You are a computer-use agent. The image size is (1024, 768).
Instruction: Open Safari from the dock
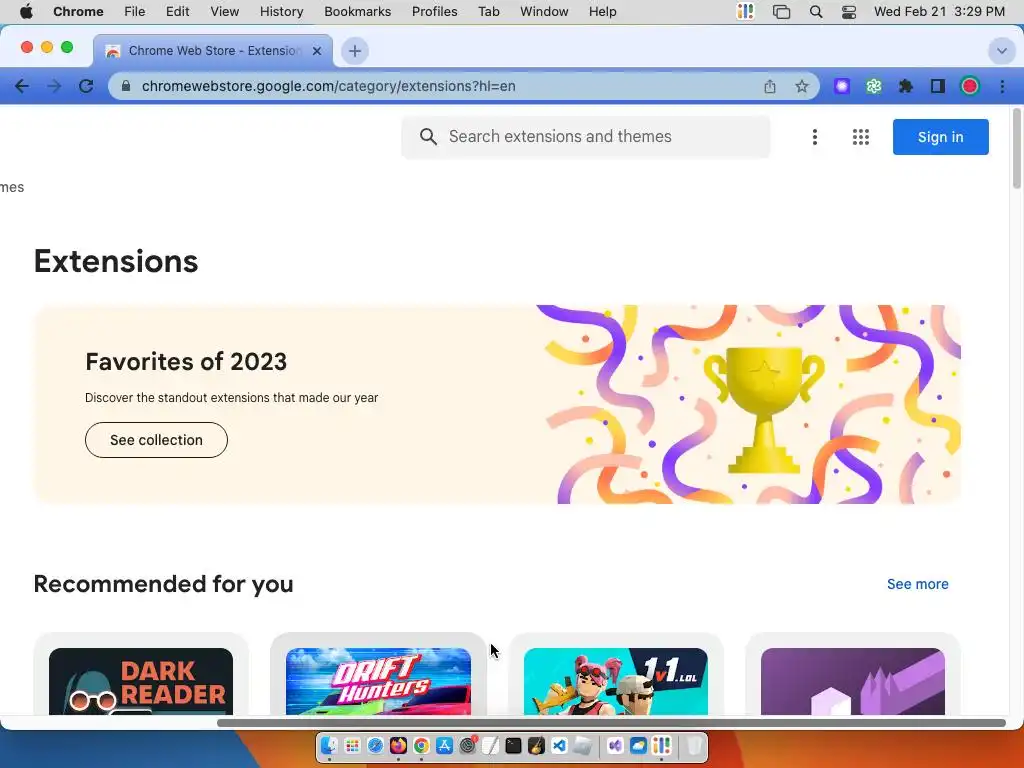(x=376, y=745)
